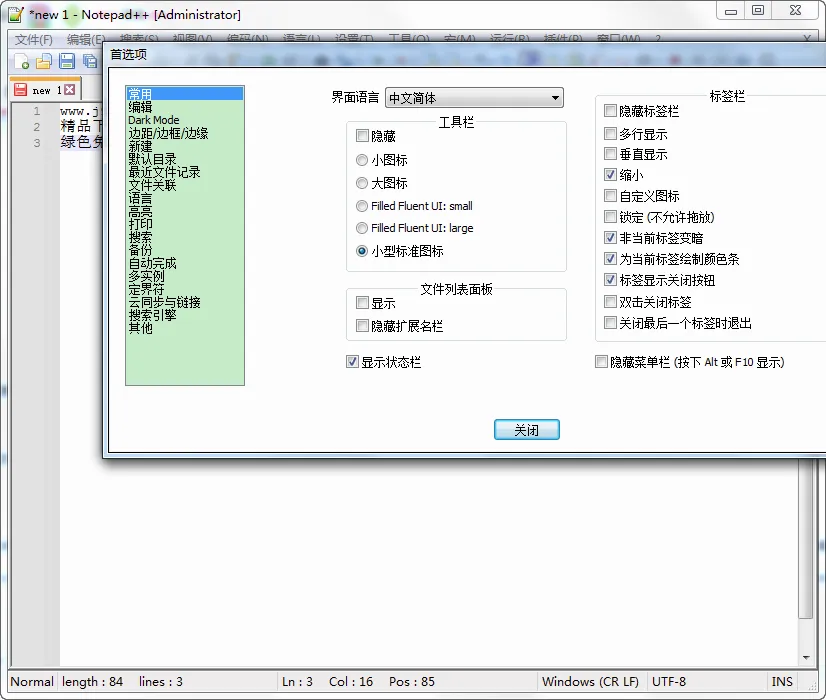Select 语言 category in list

(x=185, y=198)
